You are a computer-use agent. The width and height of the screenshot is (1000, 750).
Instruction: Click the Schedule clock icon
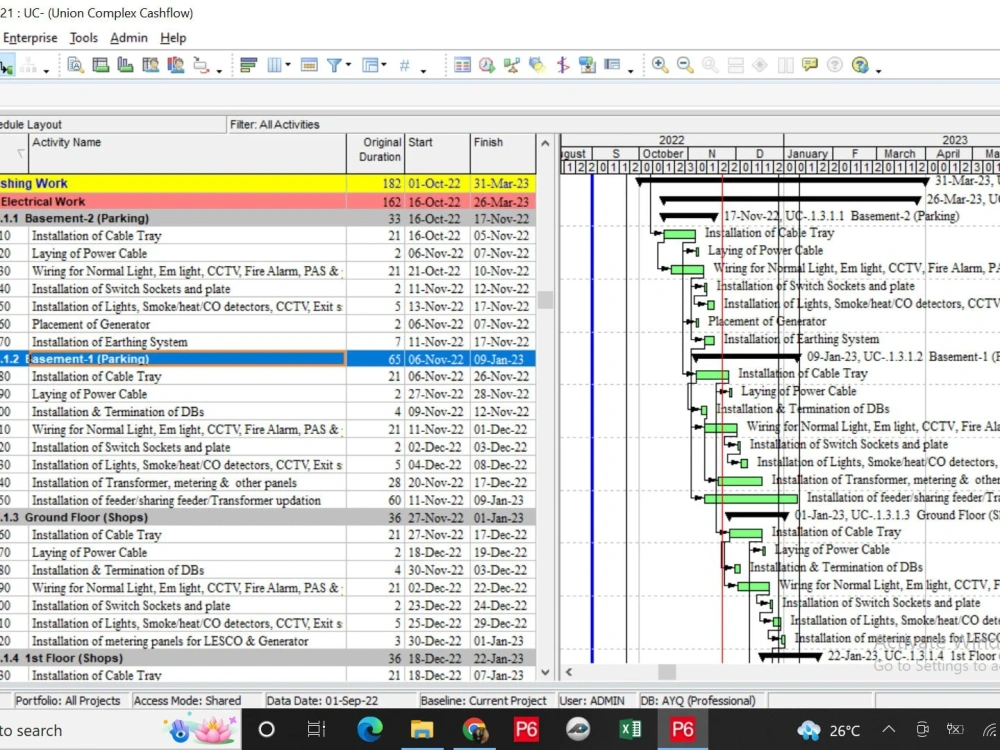coord(486,65)
